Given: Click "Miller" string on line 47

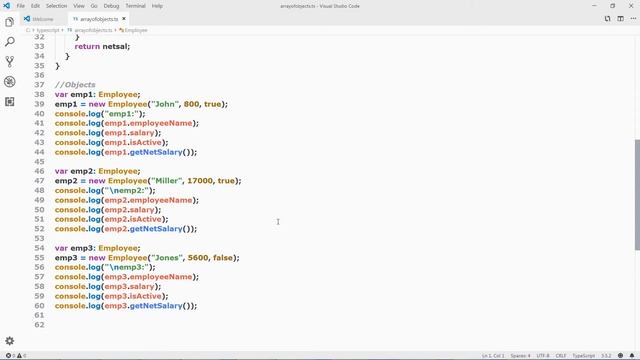Looking at the screenshot, I should (x=166, y=181).
